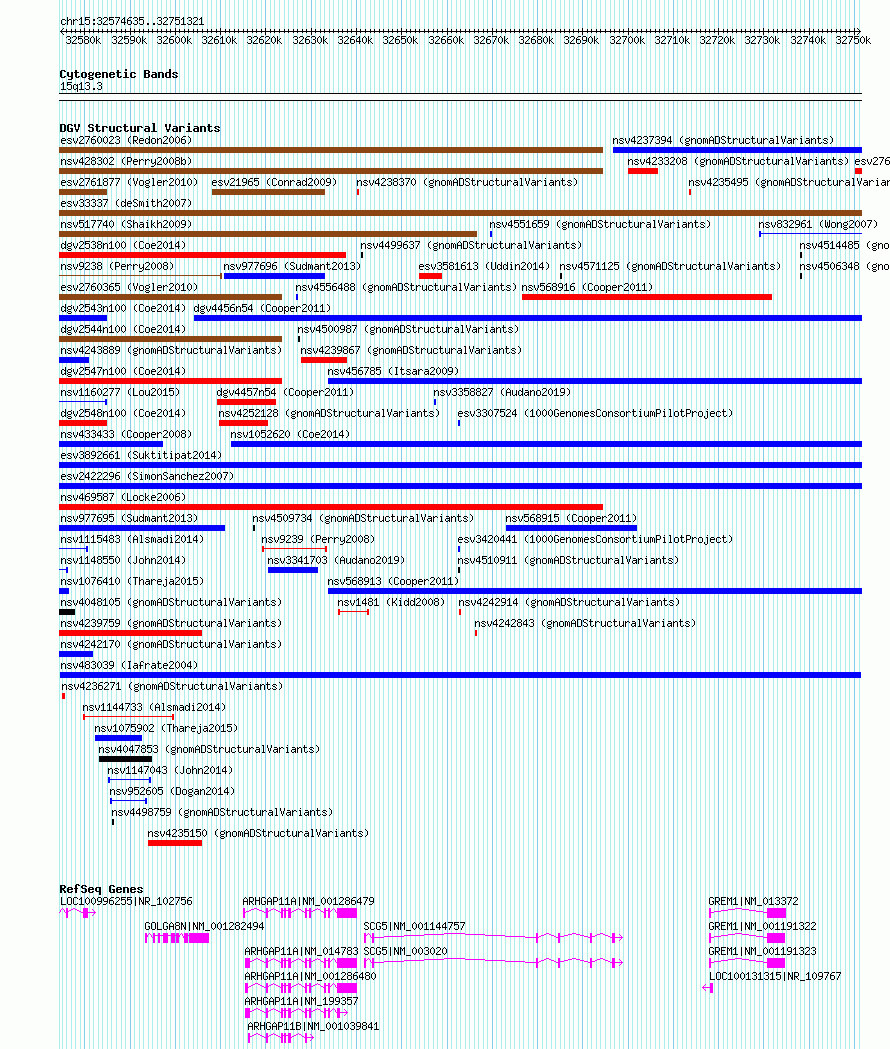The image size is (890, 1049).
Task: Select nsv977695 (Sudmant2013) variant
Action: pyautogui.click(x=128, y=518)
